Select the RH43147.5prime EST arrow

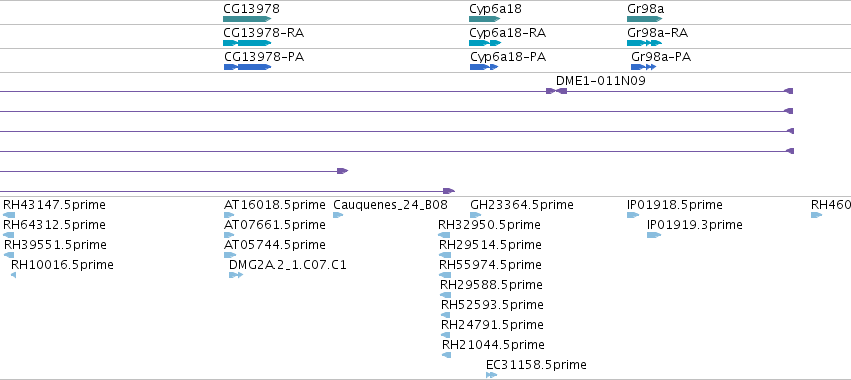point(9,215)
